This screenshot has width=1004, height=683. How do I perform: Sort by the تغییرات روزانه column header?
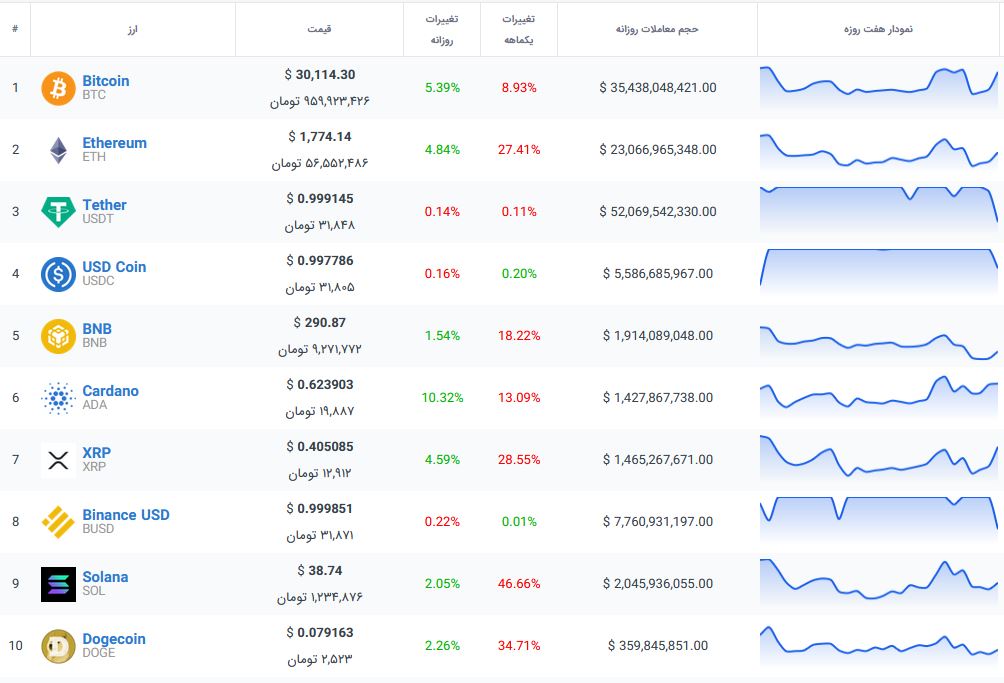click(x=442, y=29)
